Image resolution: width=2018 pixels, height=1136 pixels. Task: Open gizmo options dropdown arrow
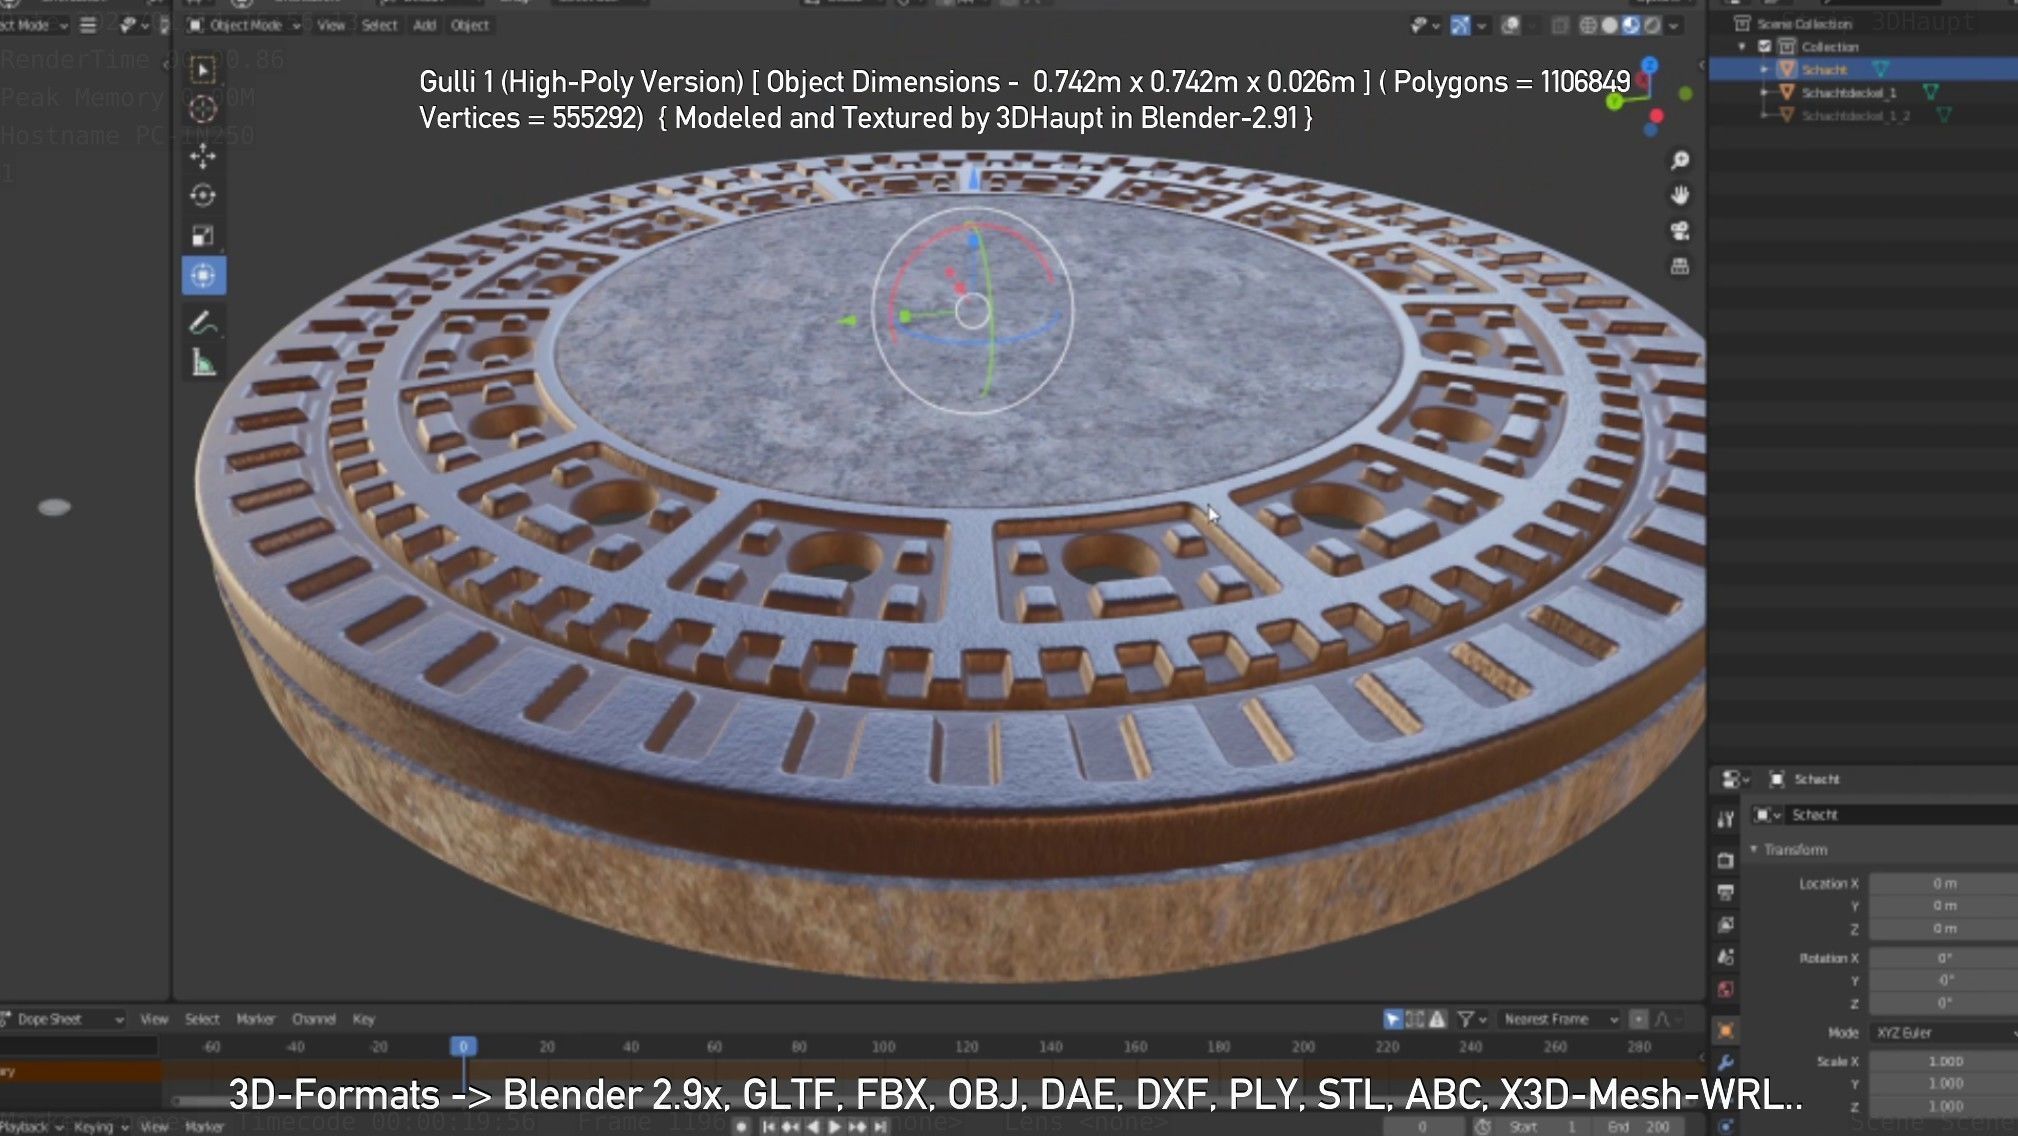(1482, 25)
